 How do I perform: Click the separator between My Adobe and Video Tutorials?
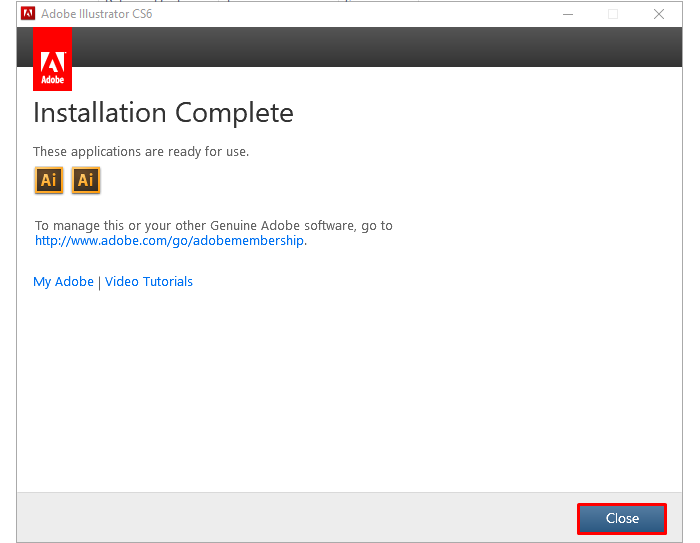99,282
